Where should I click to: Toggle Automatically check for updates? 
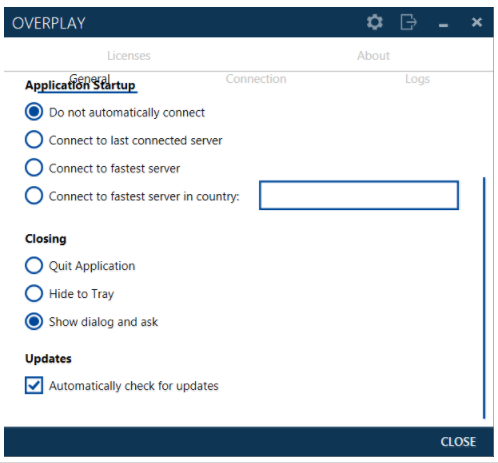coord(122,385)
